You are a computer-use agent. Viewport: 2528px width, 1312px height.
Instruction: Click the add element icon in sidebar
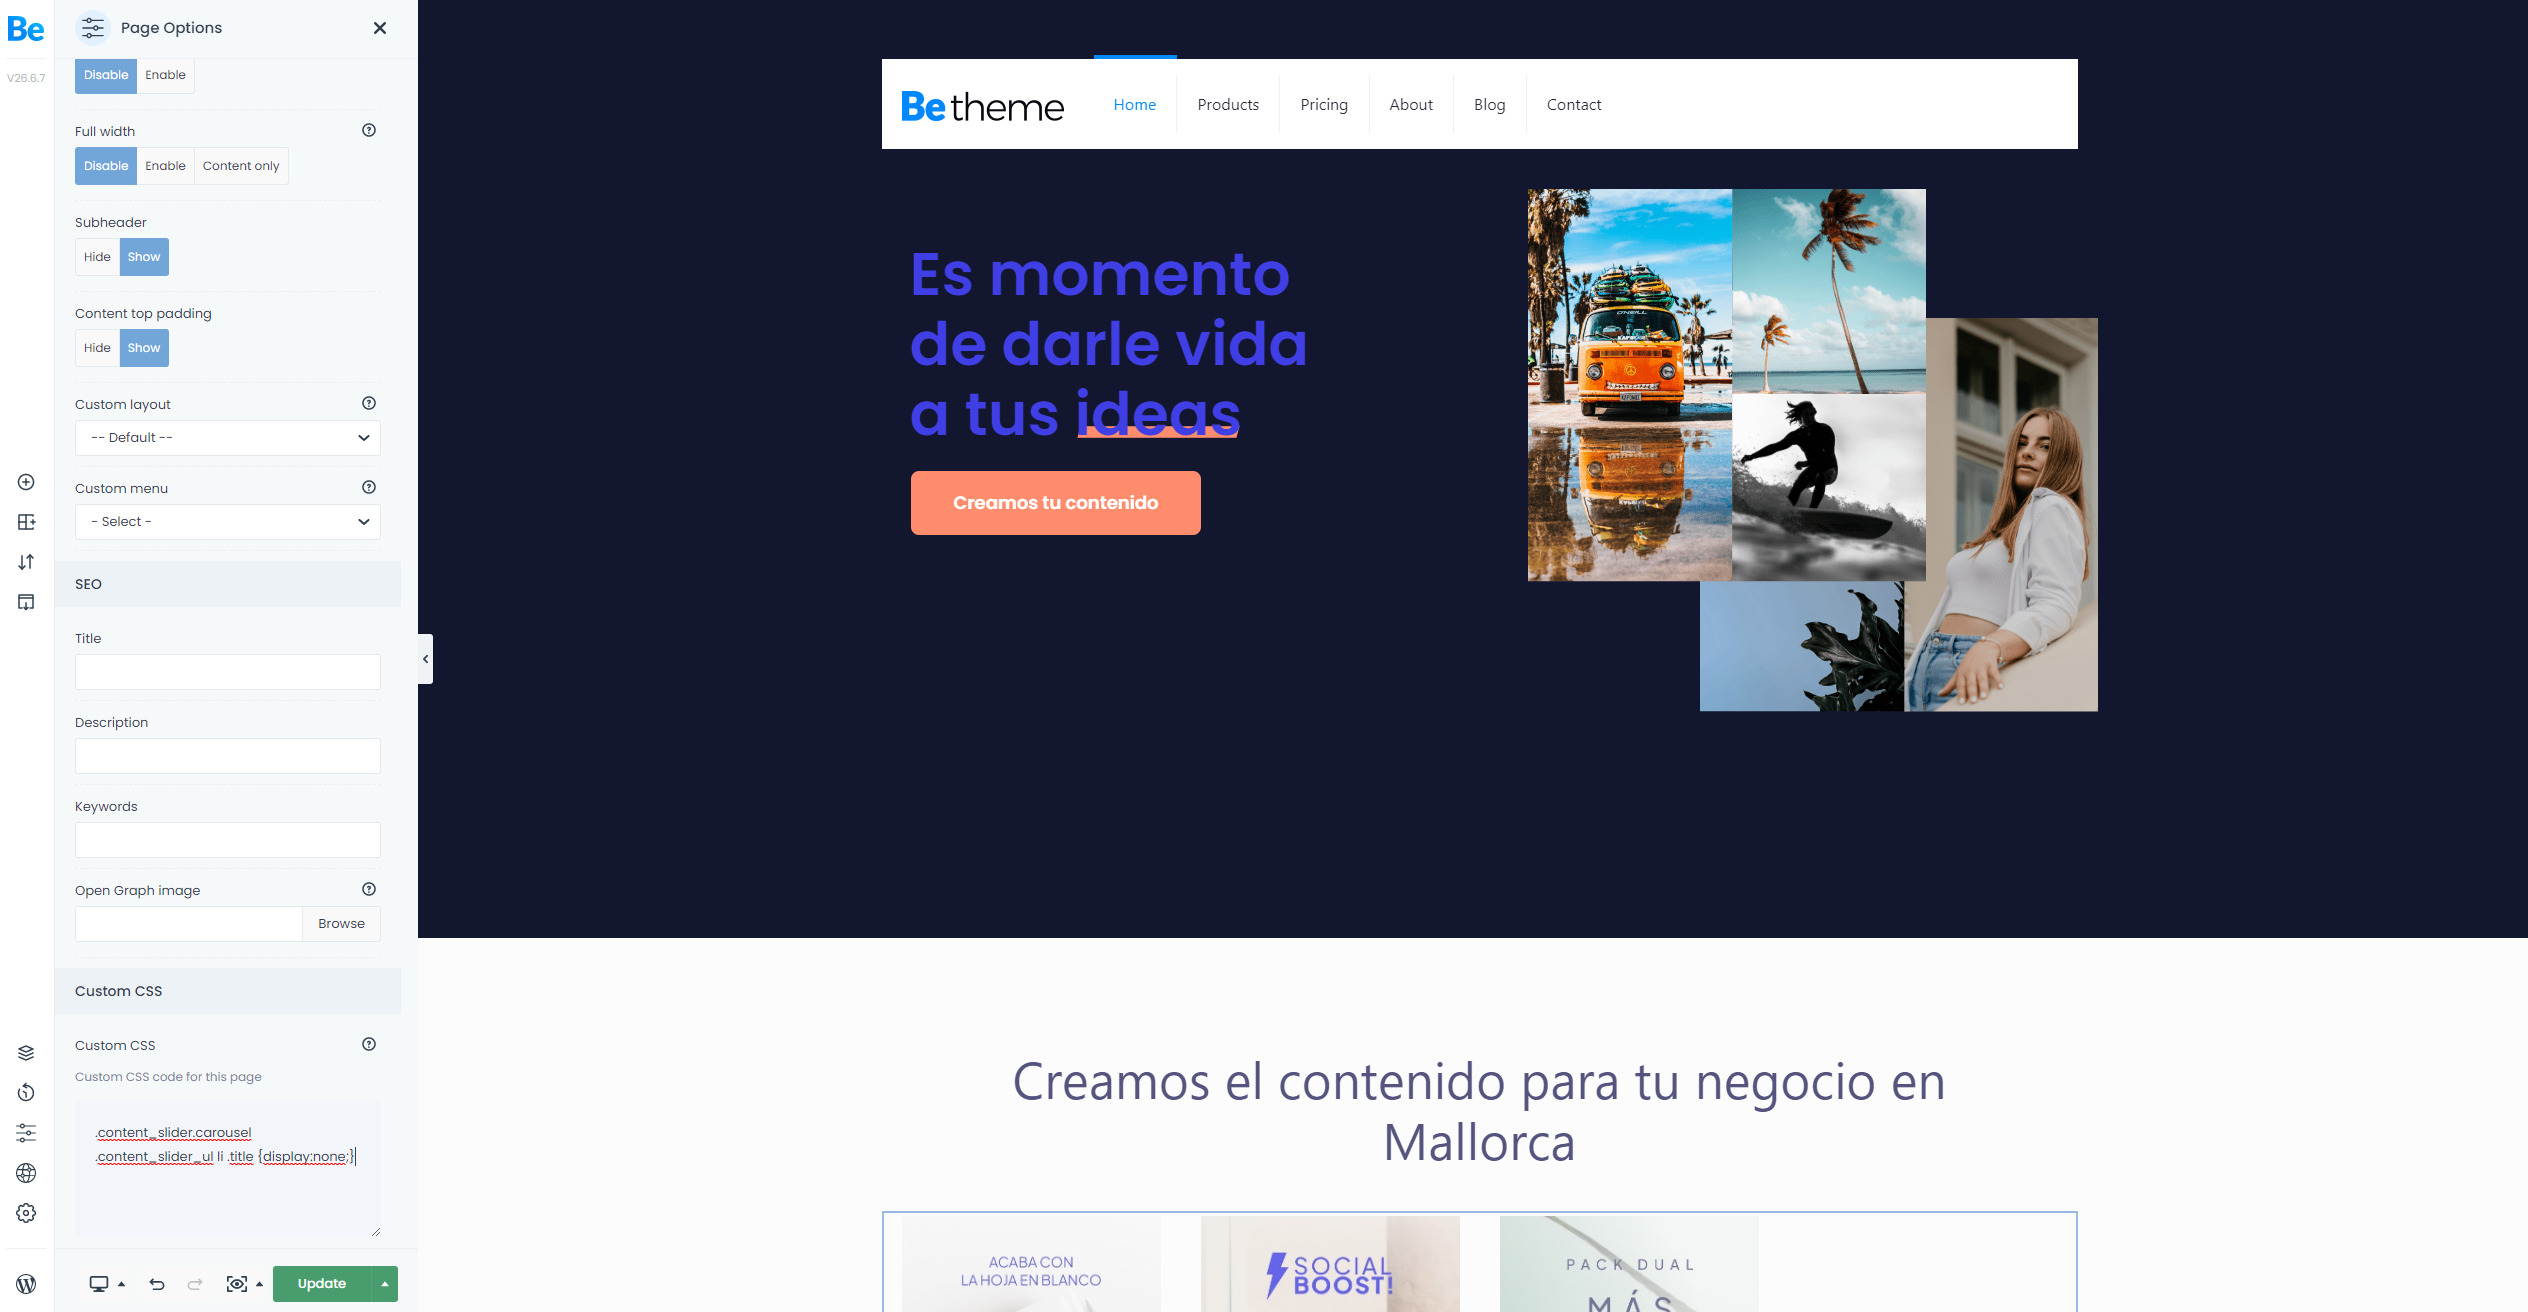[25, 483]
